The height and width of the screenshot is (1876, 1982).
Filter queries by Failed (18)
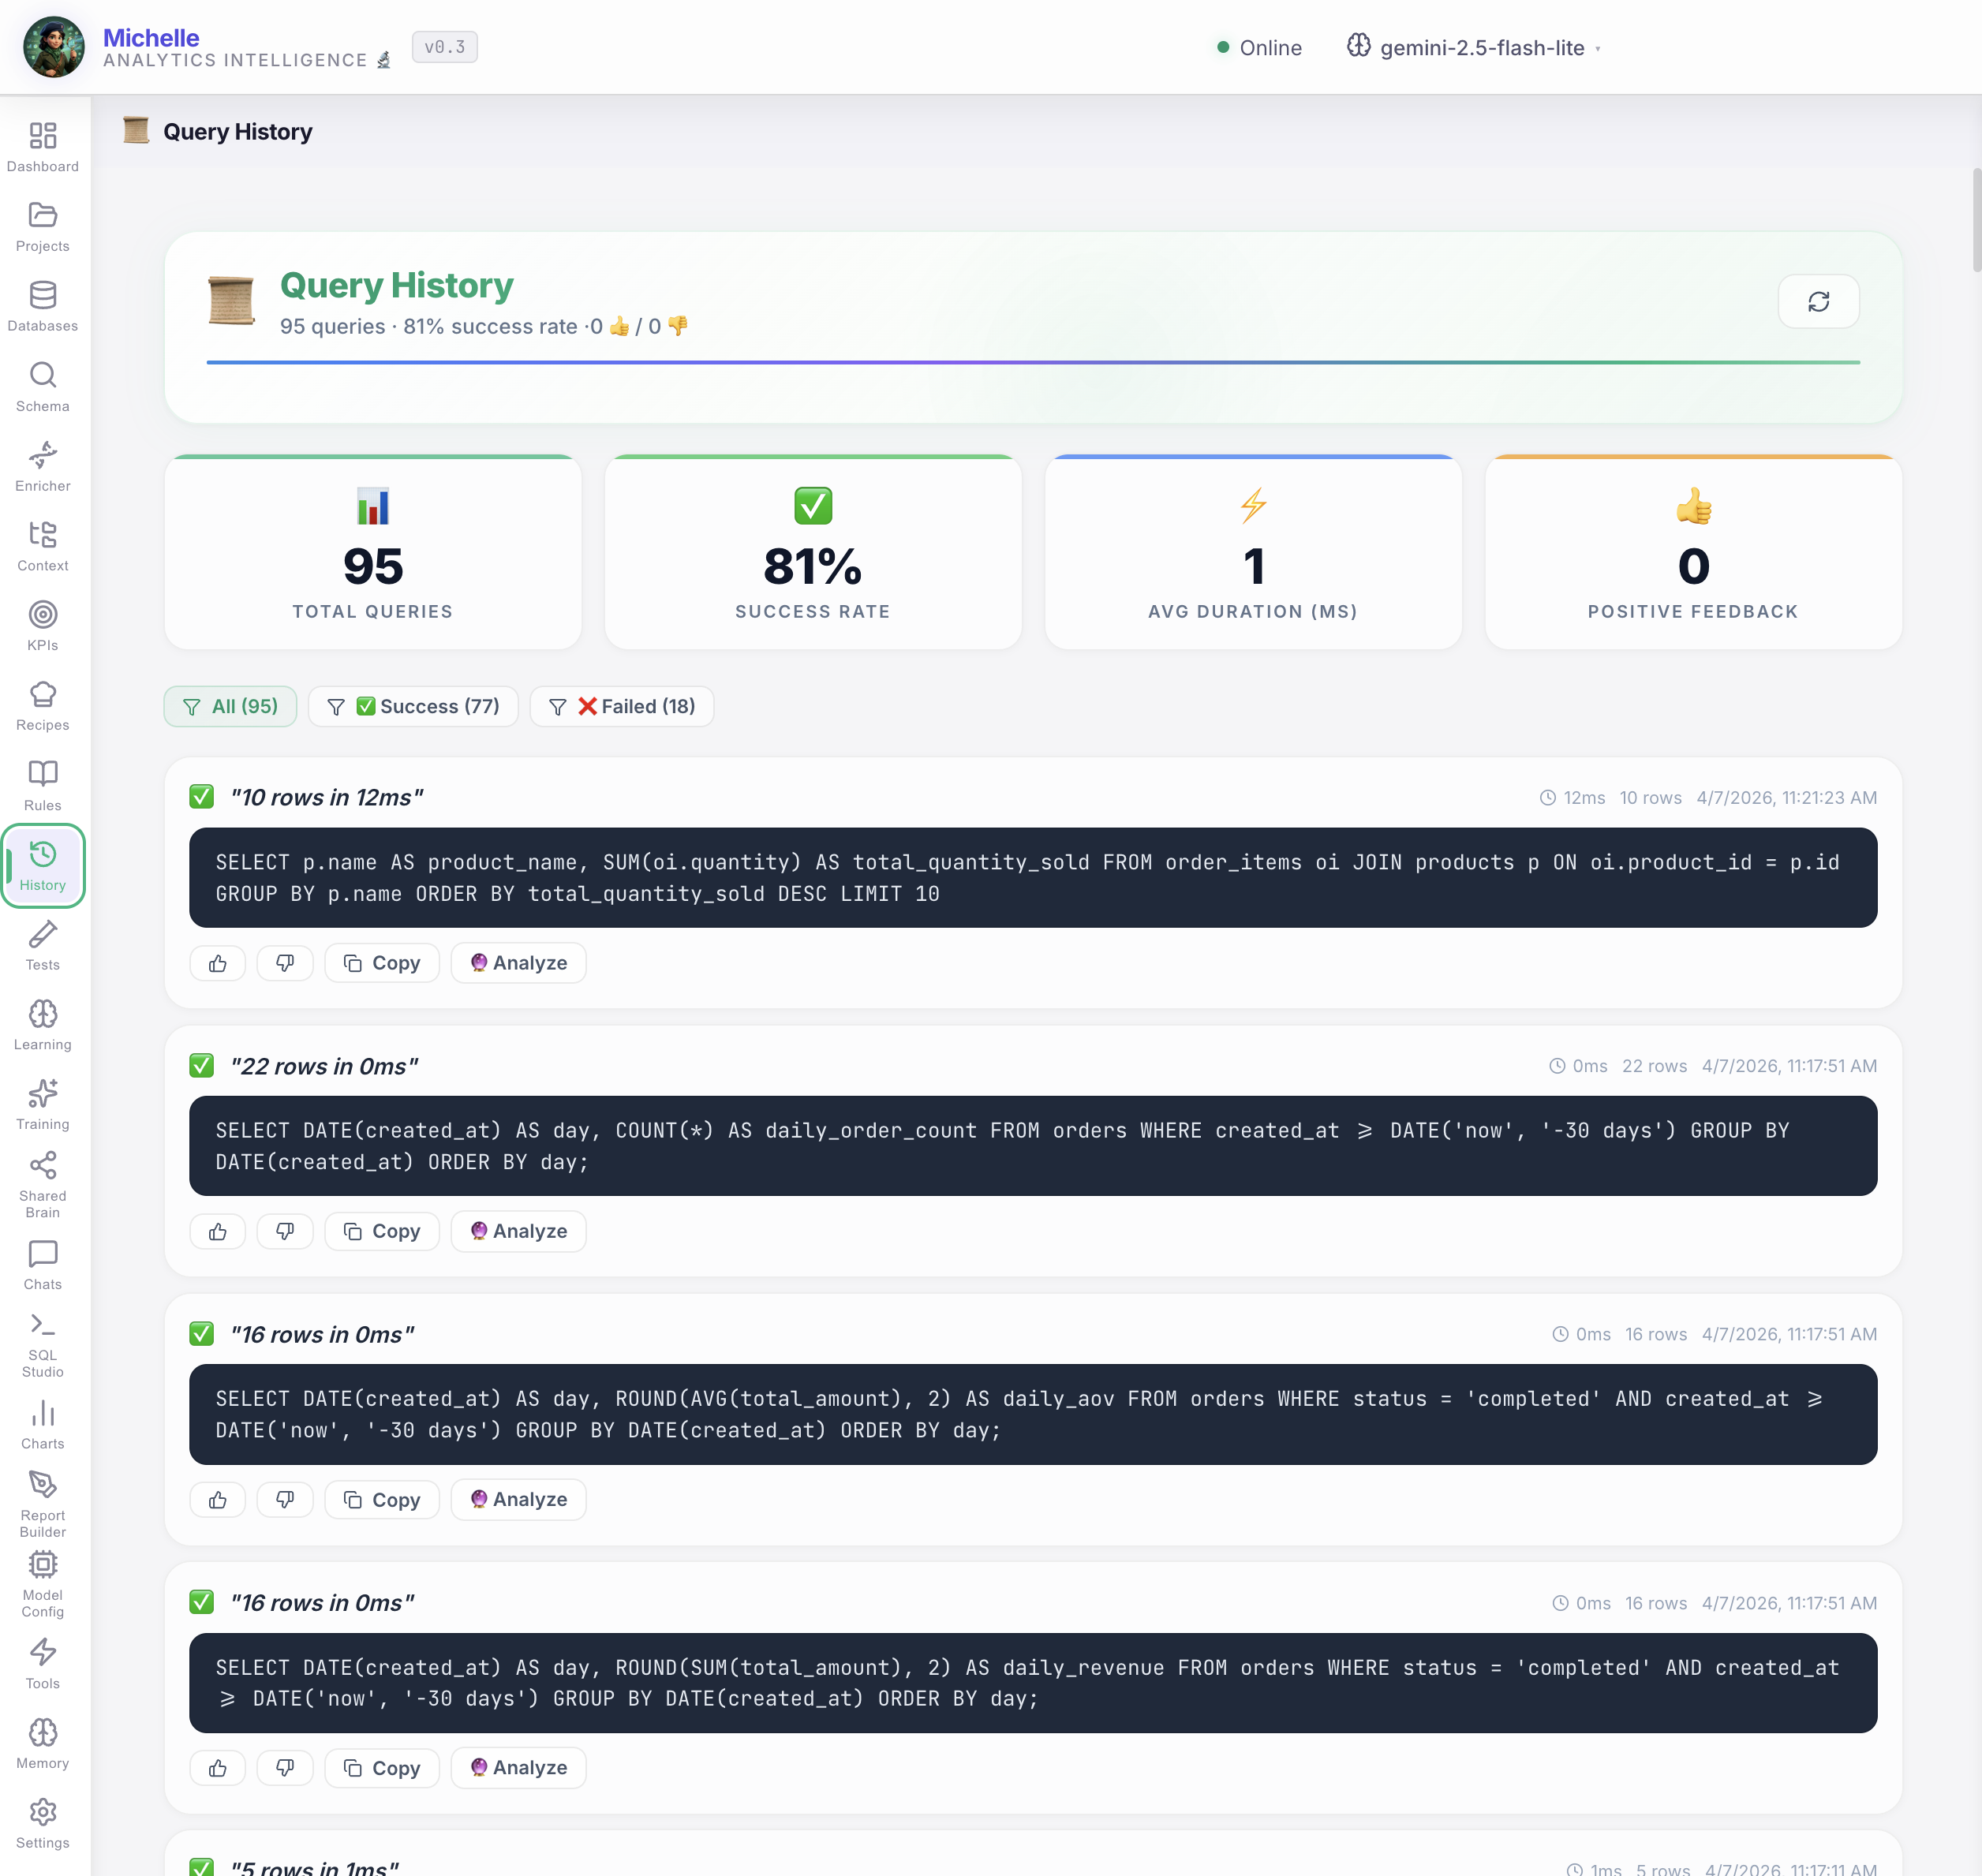tap(621, 706)
